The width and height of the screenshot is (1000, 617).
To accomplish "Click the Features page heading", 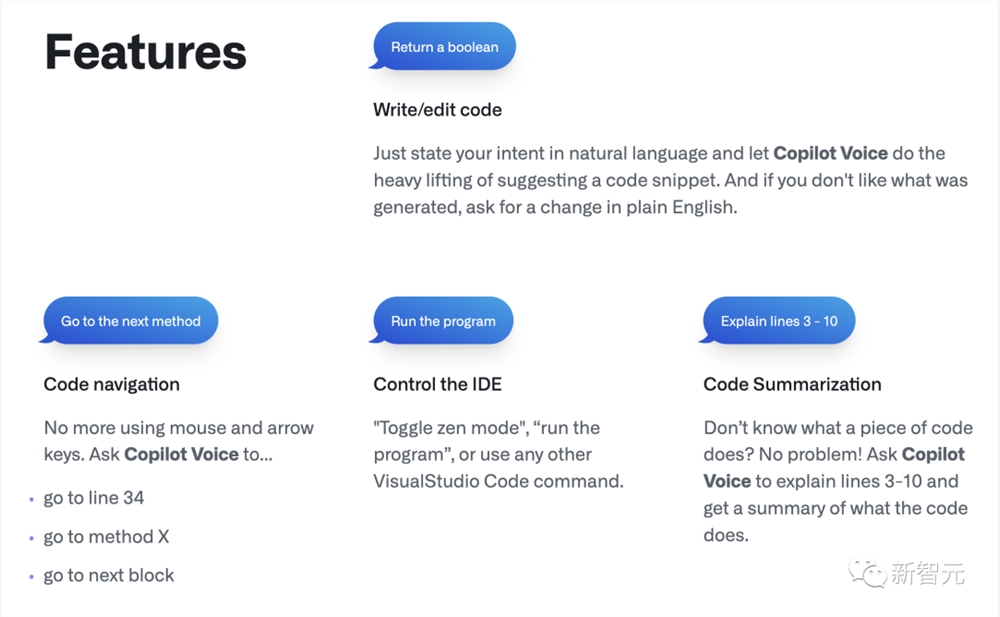I will coord(145,52).
